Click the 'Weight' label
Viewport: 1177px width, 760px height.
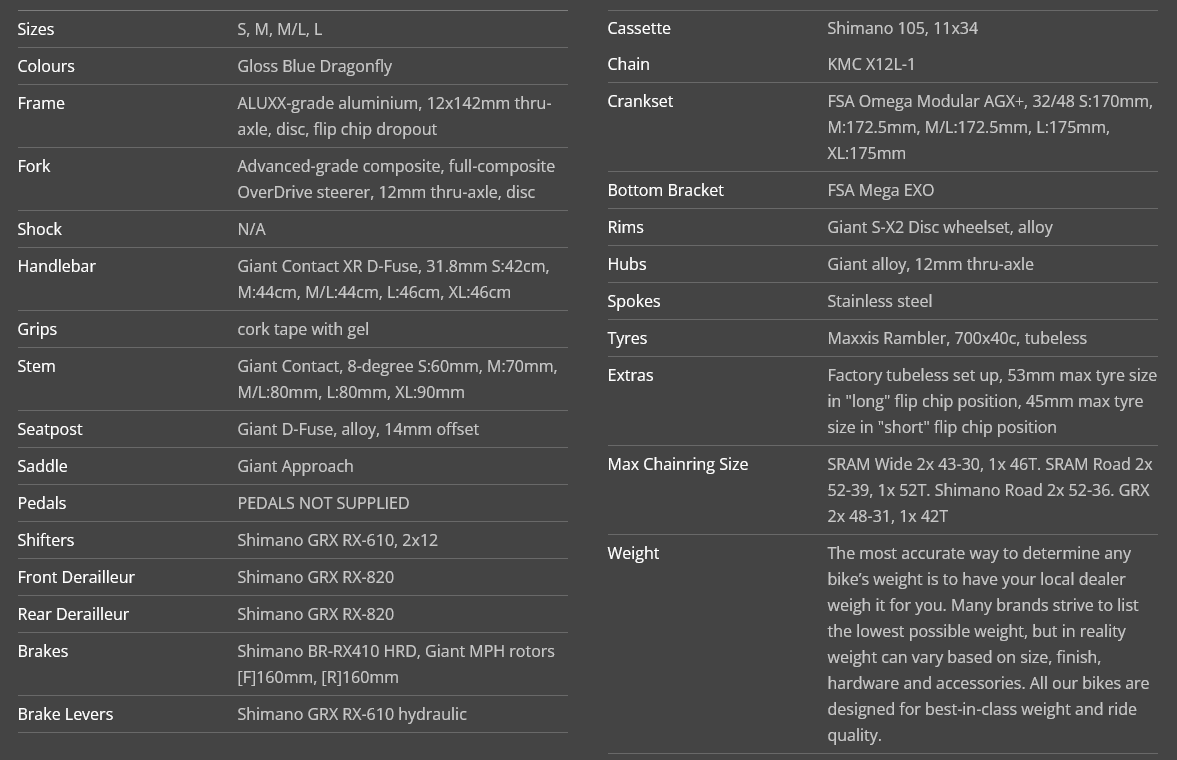click(634, 553)
